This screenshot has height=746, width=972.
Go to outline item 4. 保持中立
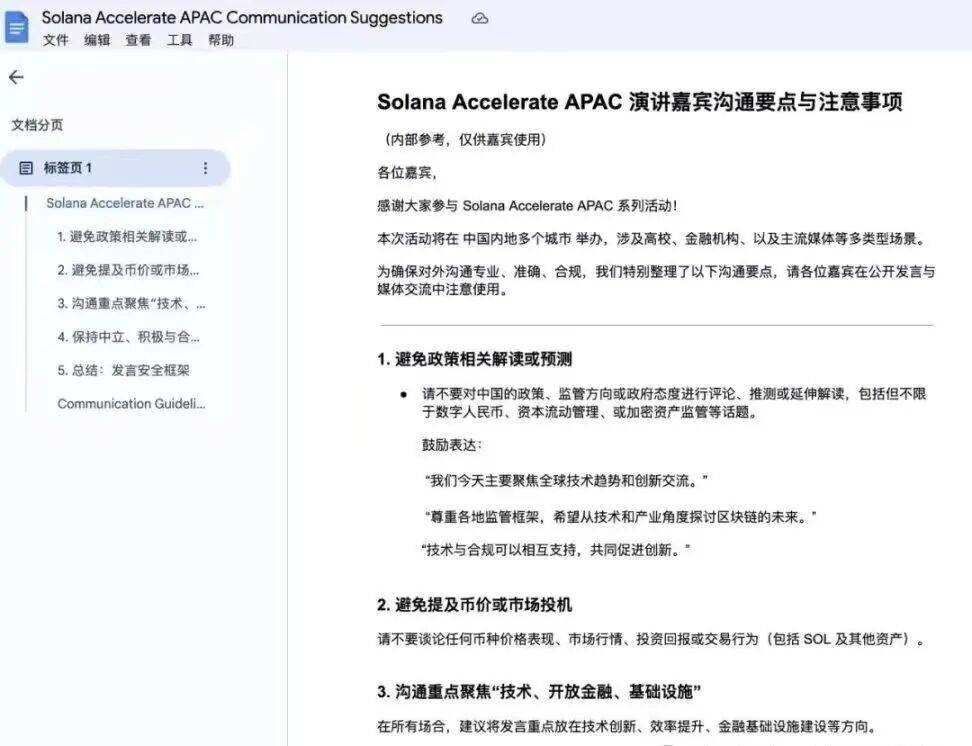[128, 337]
